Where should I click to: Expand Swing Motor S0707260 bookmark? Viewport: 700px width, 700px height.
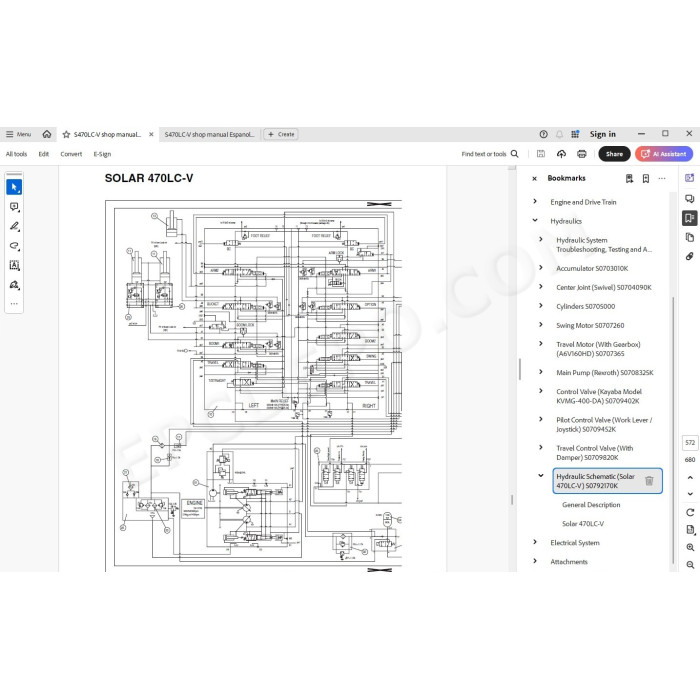[541, 325]
